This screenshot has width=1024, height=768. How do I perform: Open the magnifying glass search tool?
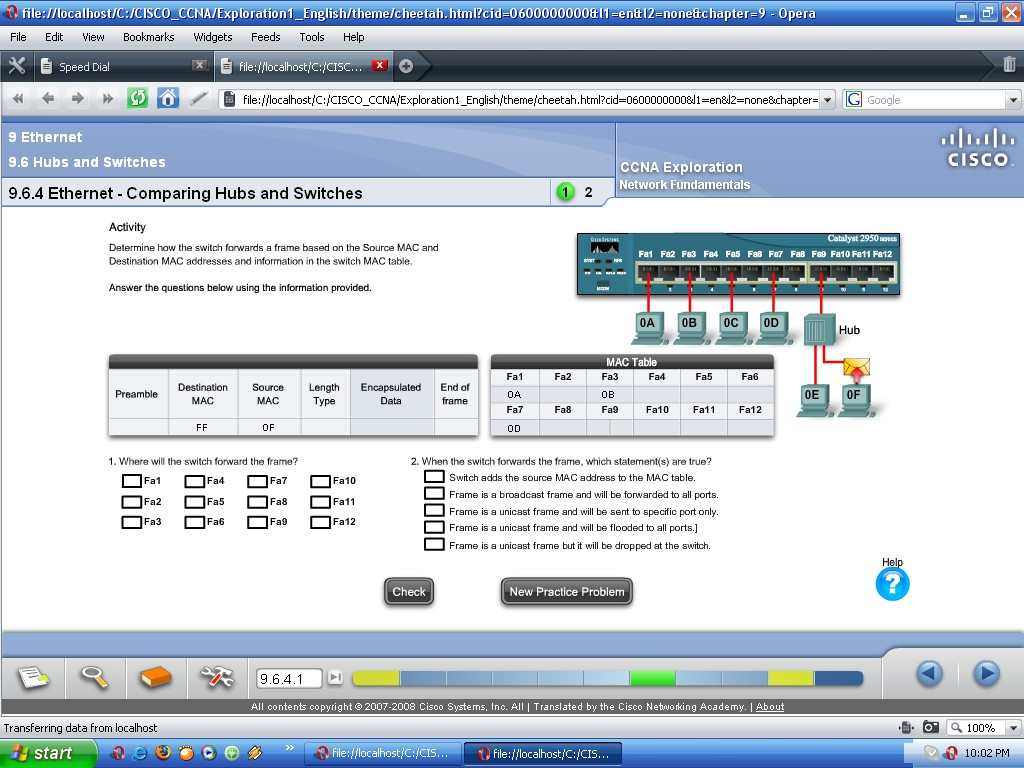[95, 677]
